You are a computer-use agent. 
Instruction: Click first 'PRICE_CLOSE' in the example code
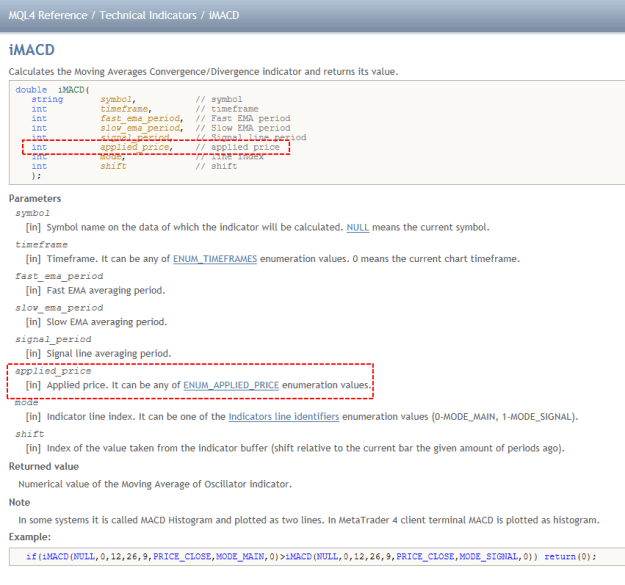182,557
